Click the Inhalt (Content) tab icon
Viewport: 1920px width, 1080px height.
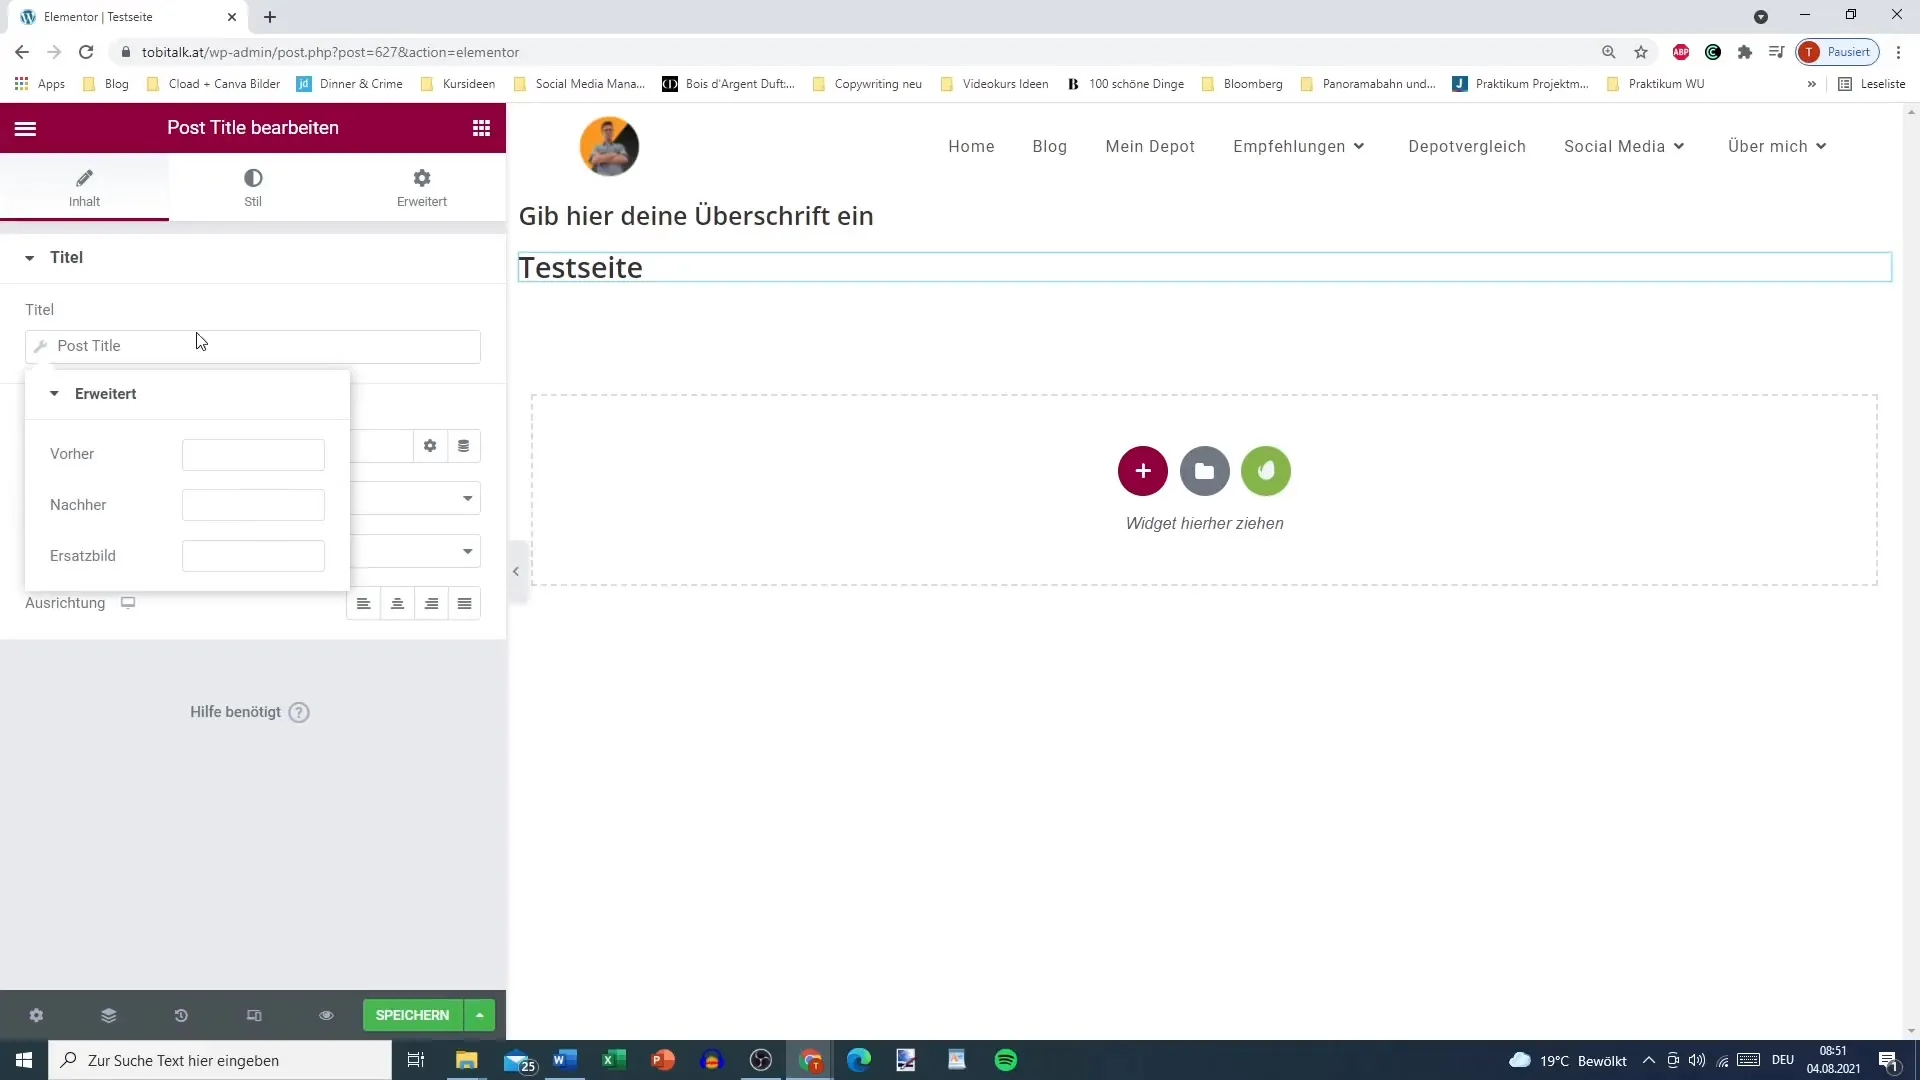click(83, 177)
